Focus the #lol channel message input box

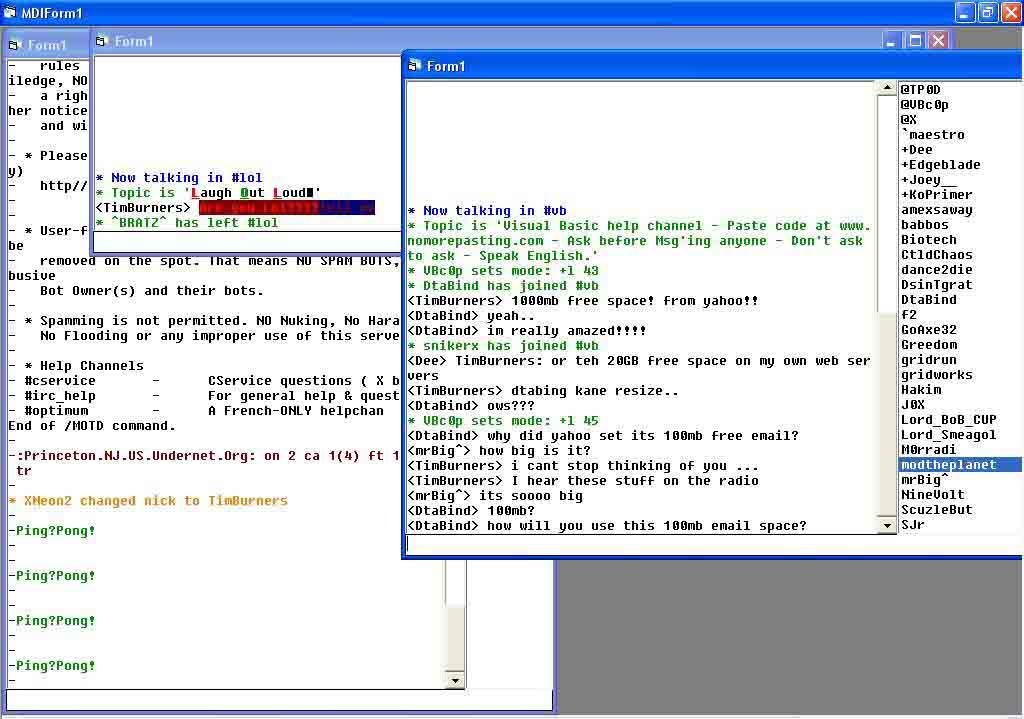pyautogui.click(x=245, y=242)
